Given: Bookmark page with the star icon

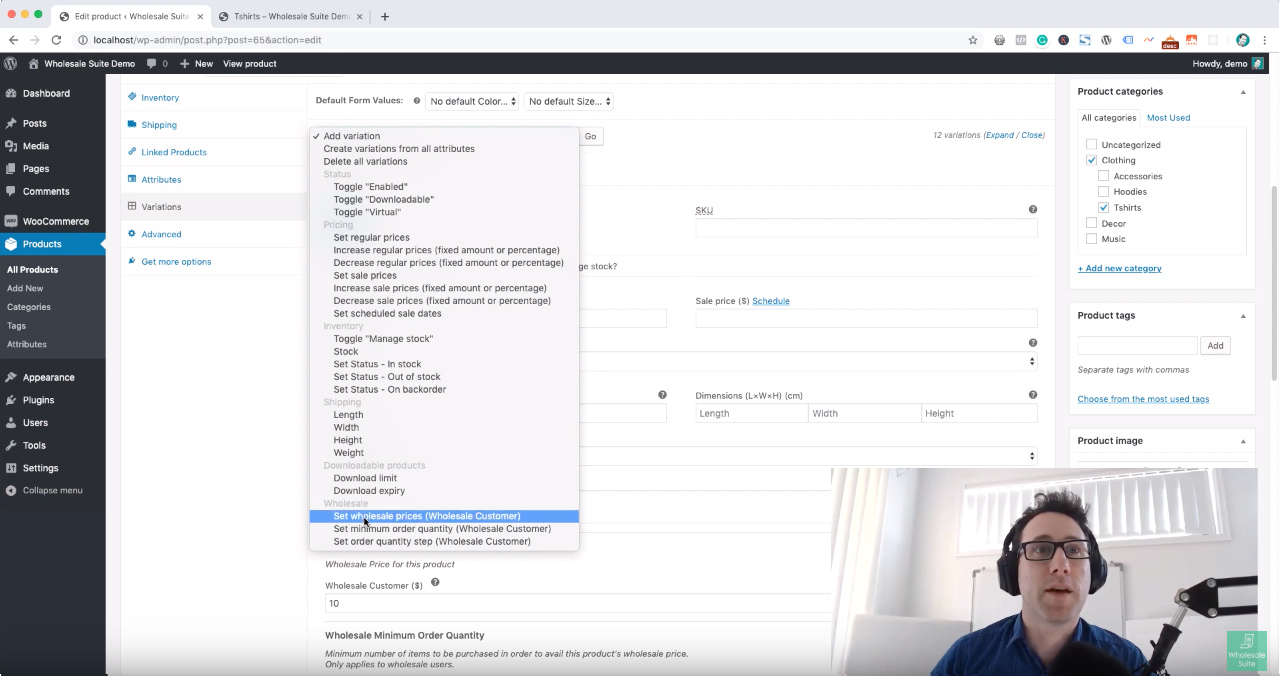Looking at the screenshot, I should click(973, 40).
